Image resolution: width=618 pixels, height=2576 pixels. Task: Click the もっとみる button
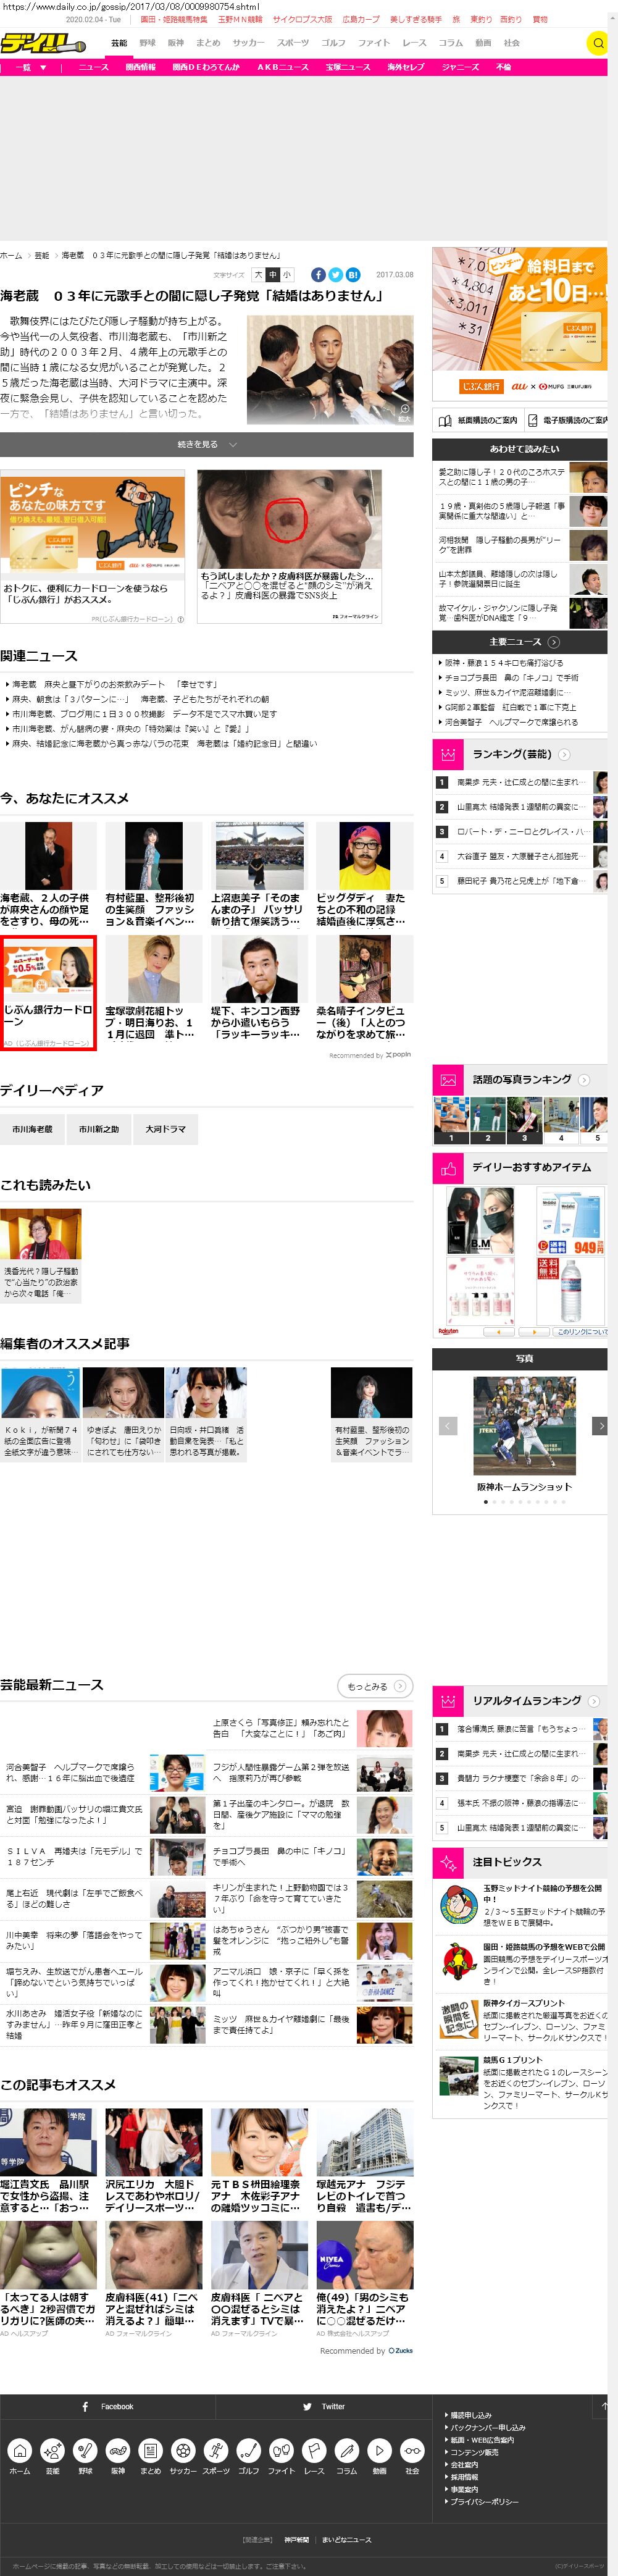(374, 1685)
